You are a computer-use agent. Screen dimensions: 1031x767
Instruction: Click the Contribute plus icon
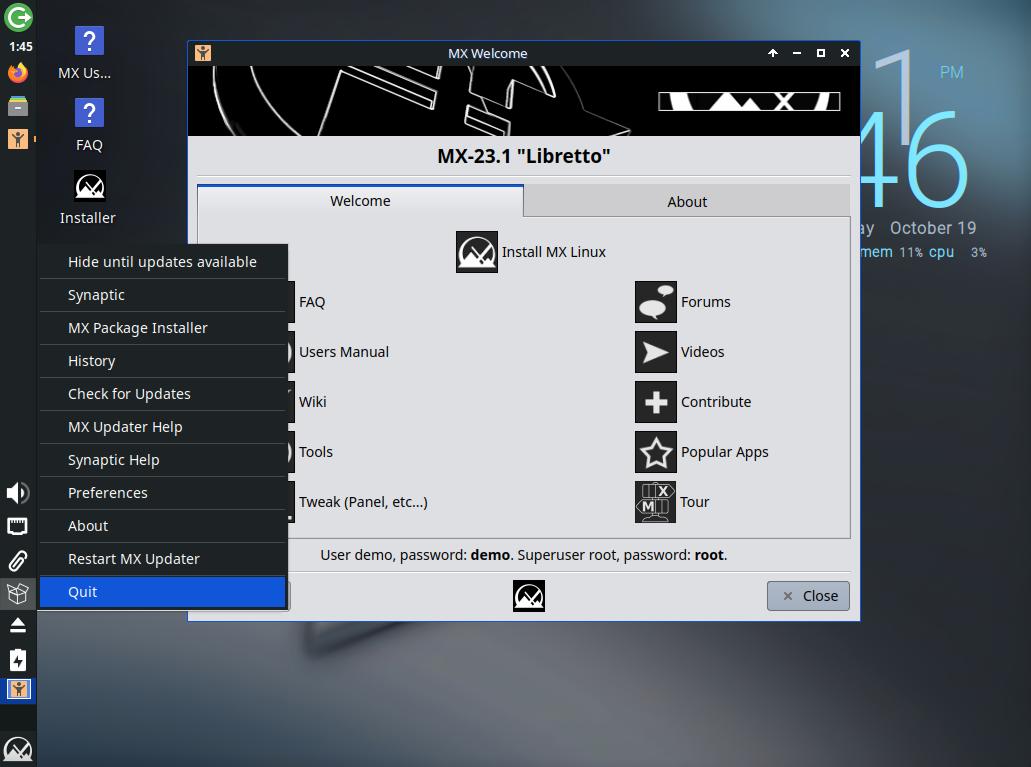tap(656, 402)
